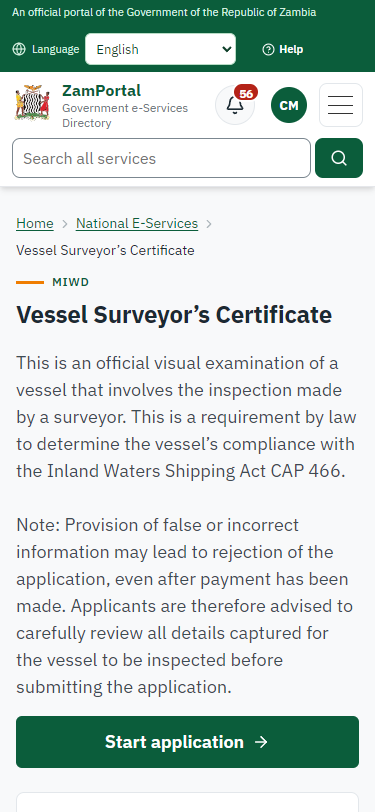Click the MIWD ministry label
The image size is (375, 812).
[x=70, y=282]
